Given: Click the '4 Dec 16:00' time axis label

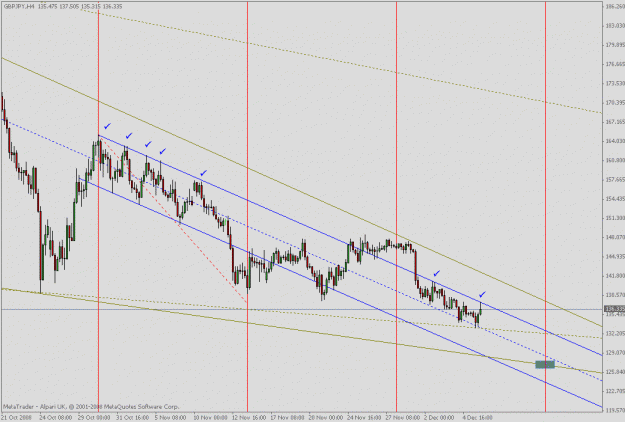Looking at the screenshot, I should click(478, 418).
